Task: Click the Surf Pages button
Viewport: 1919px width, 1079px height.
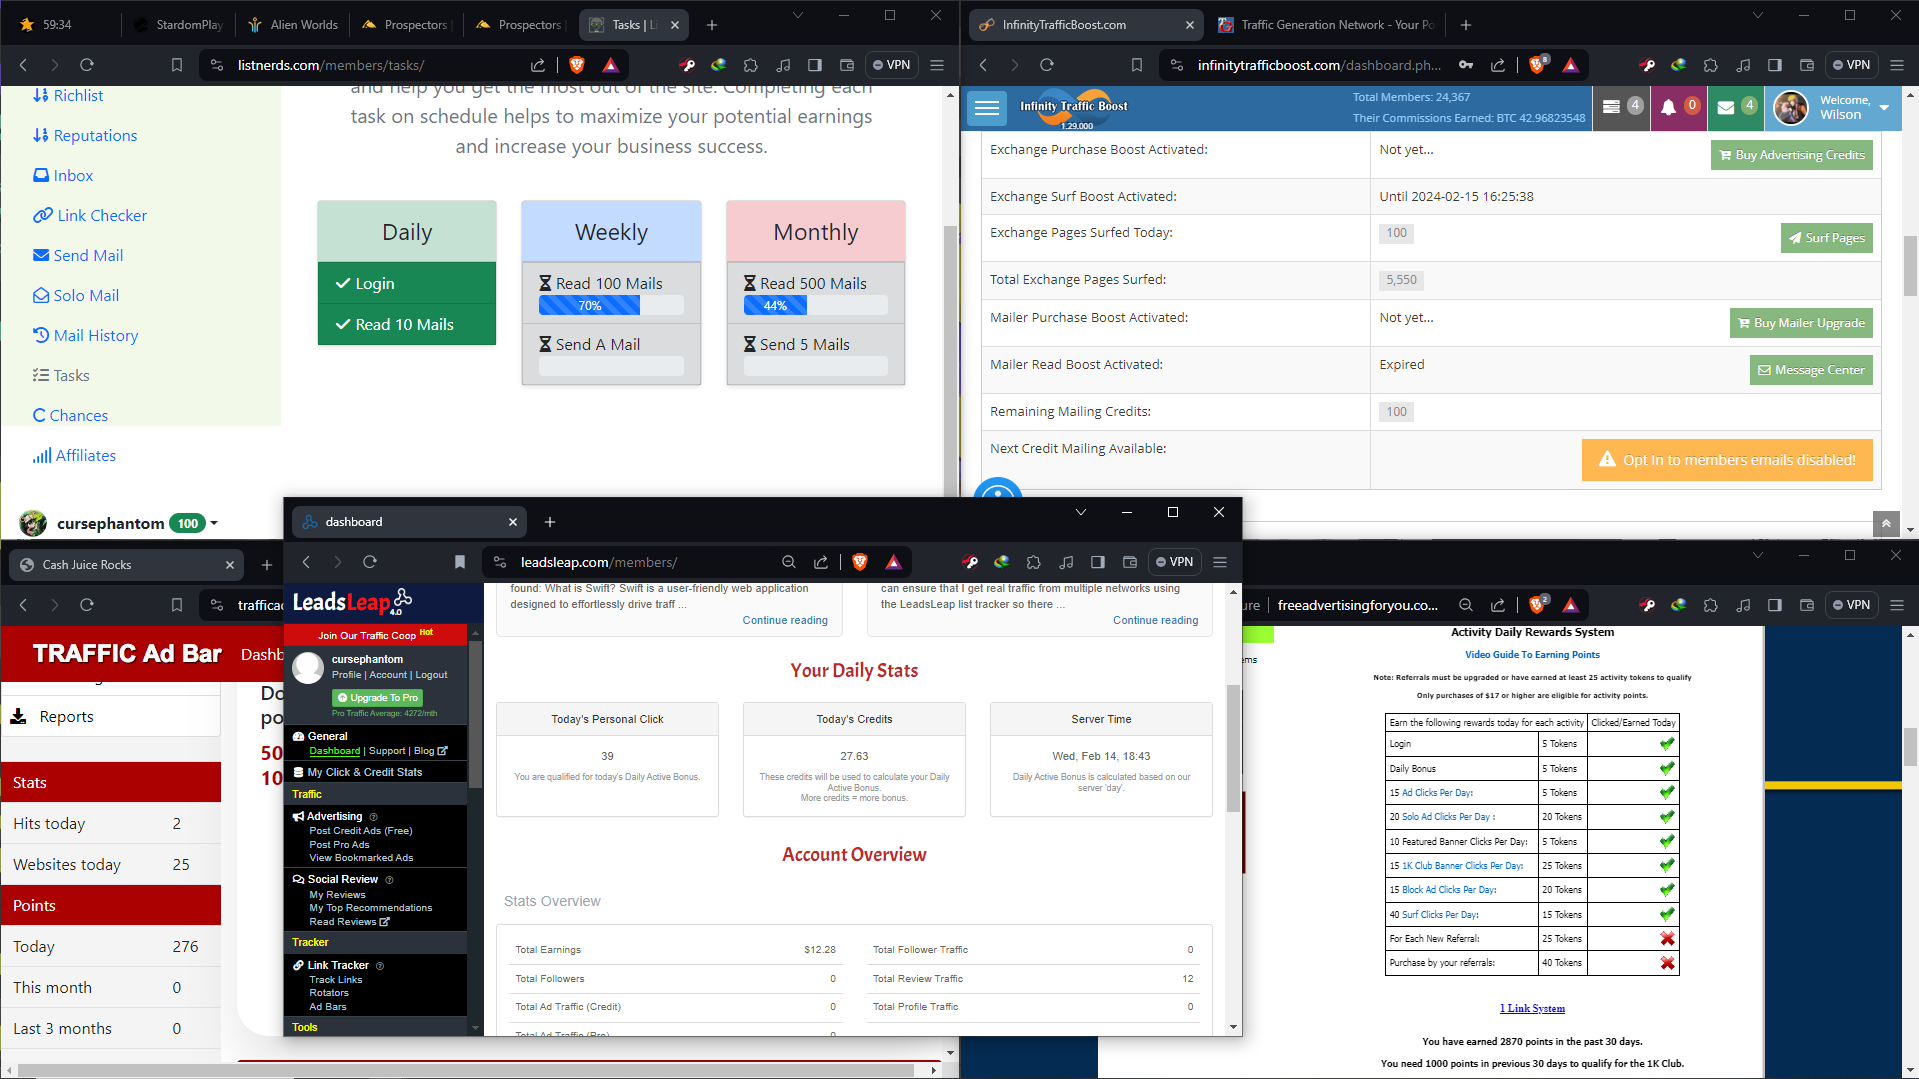Action: click(x=1826, y=238)
